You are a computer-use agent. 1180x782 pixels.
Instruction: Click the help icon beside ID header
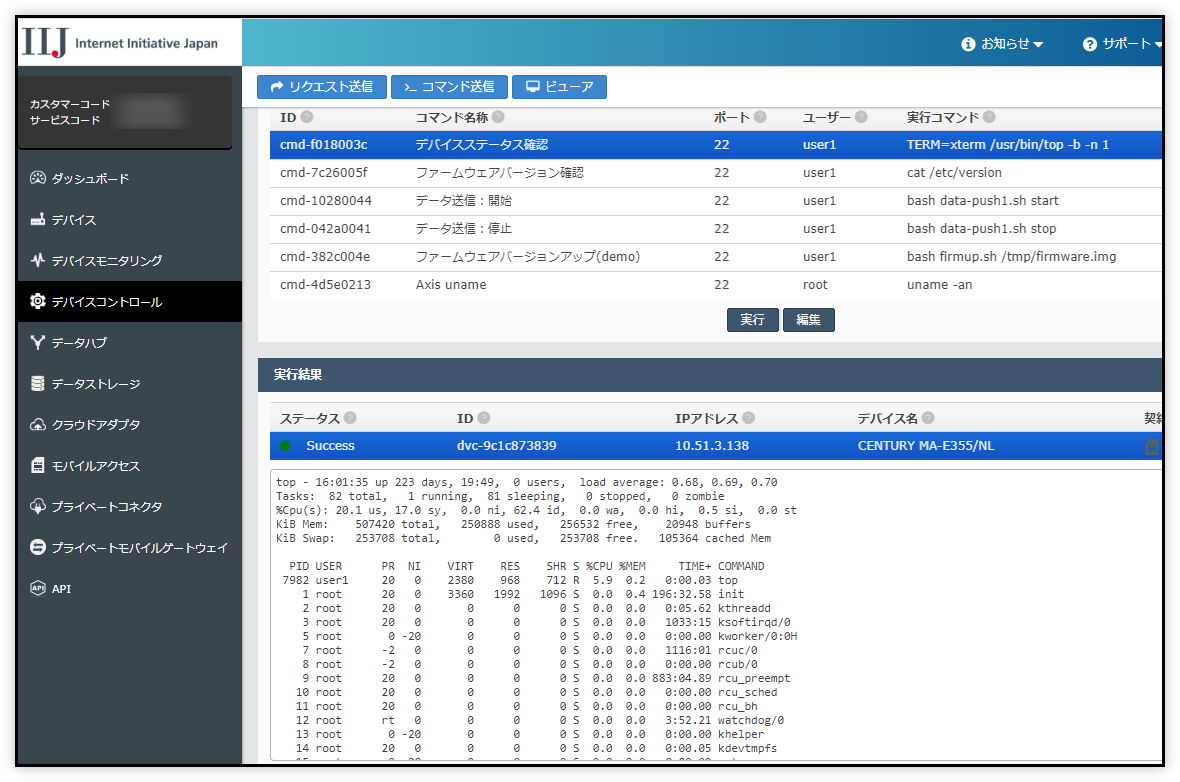tap(307, 117)
